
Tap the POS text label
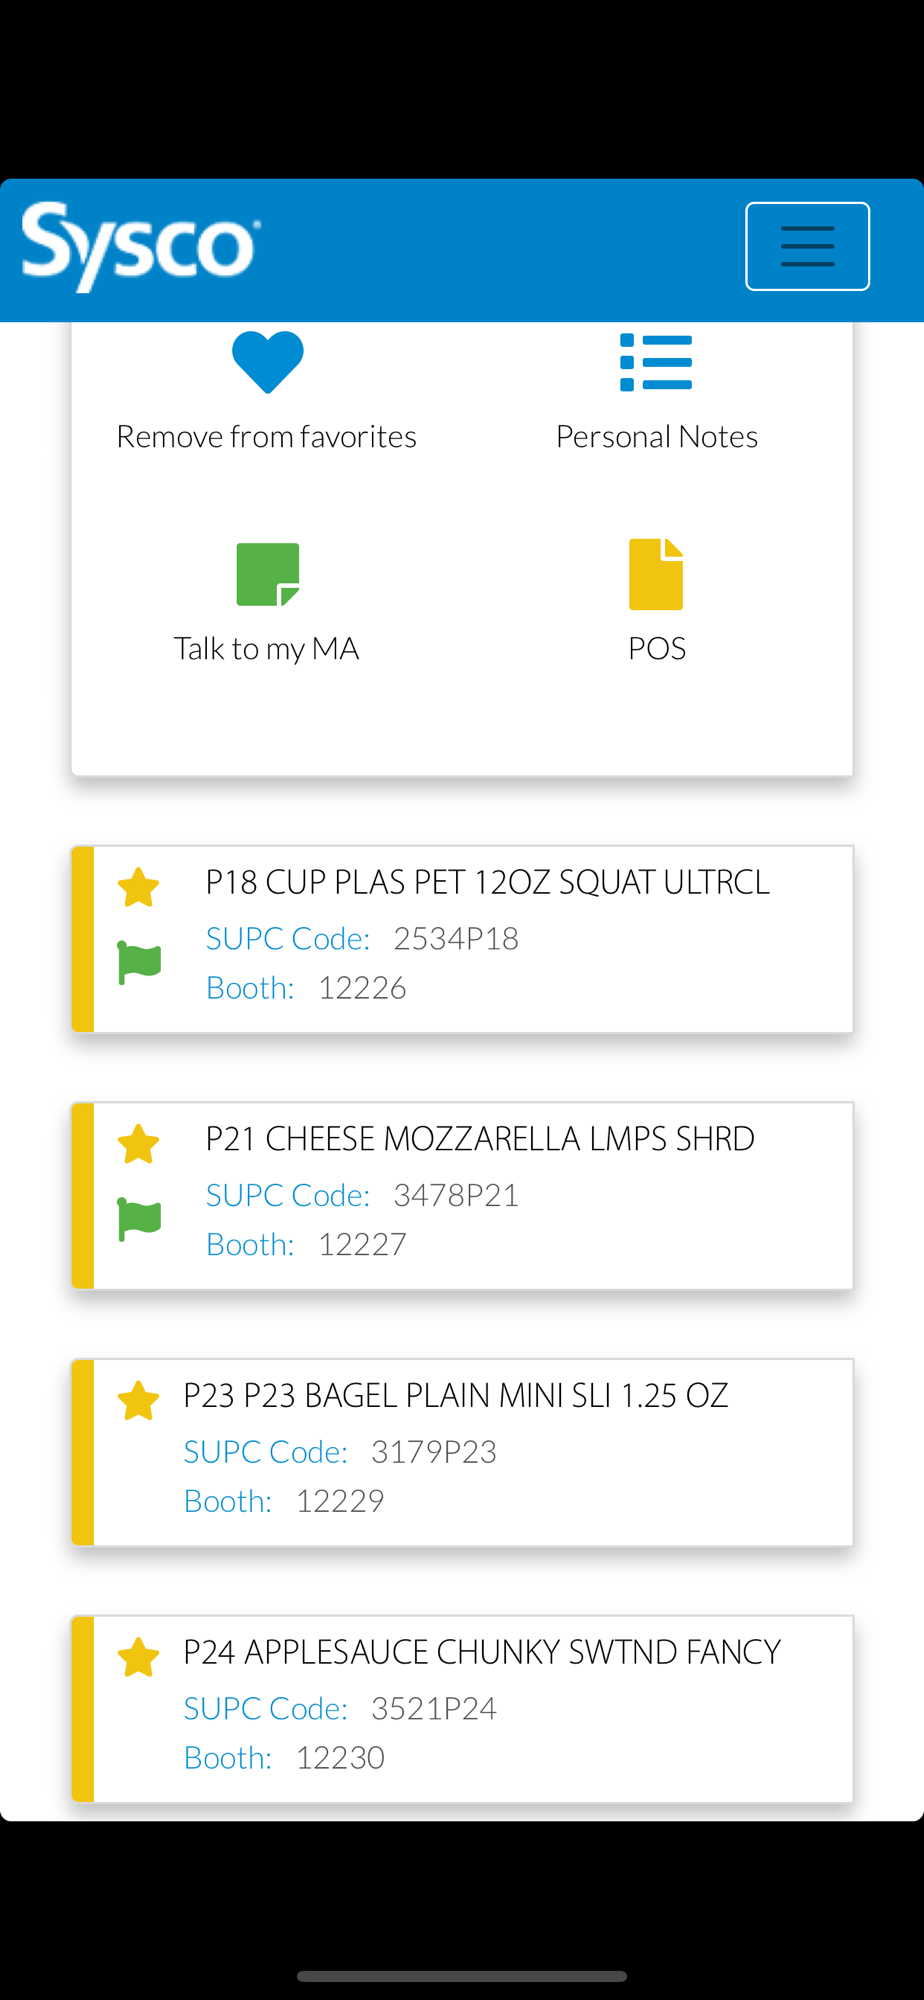point(656,649)
